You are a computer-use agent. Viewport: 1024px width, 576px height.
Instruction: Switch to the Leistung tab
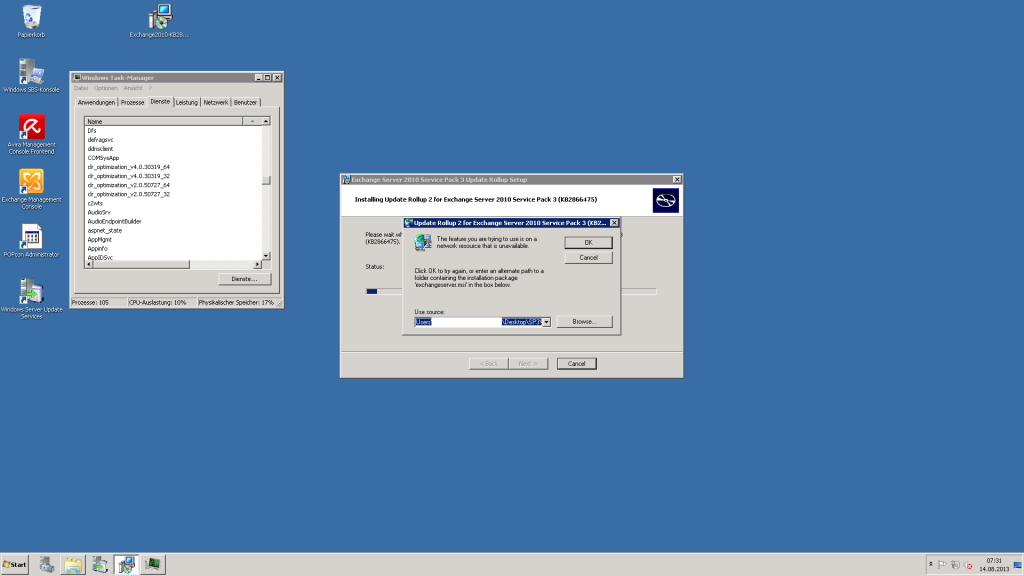(186, 103)
